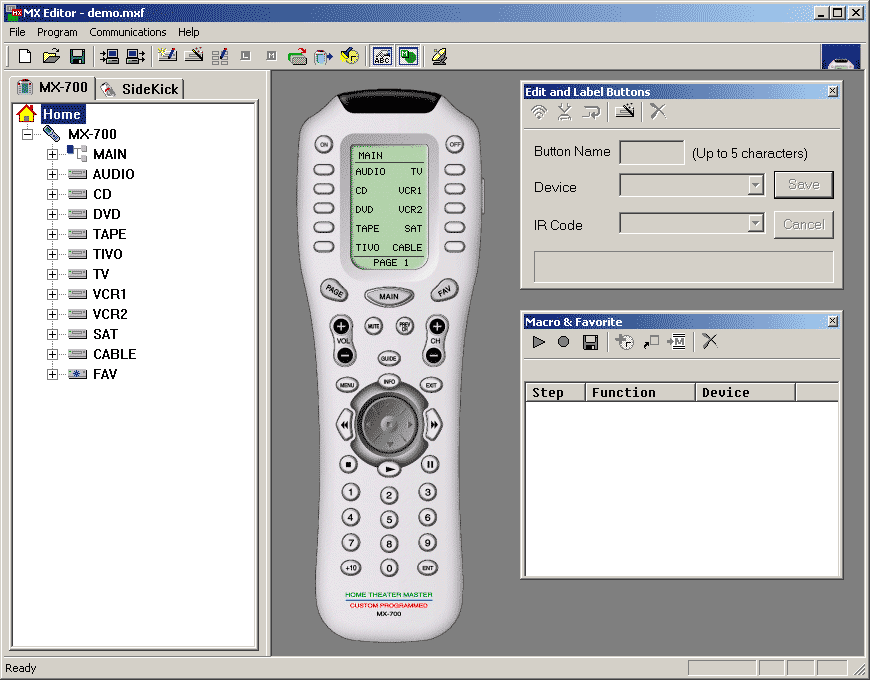The width and height of the screenshot is (870, 680).
Task: Collapse the MX-700 tree node
Action: pyautogui.click(x=27, y=134)
